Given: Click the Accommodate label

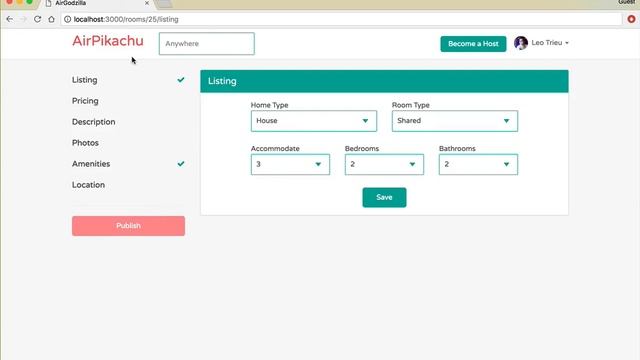Looking at the screenshot, I should point(275,149).
